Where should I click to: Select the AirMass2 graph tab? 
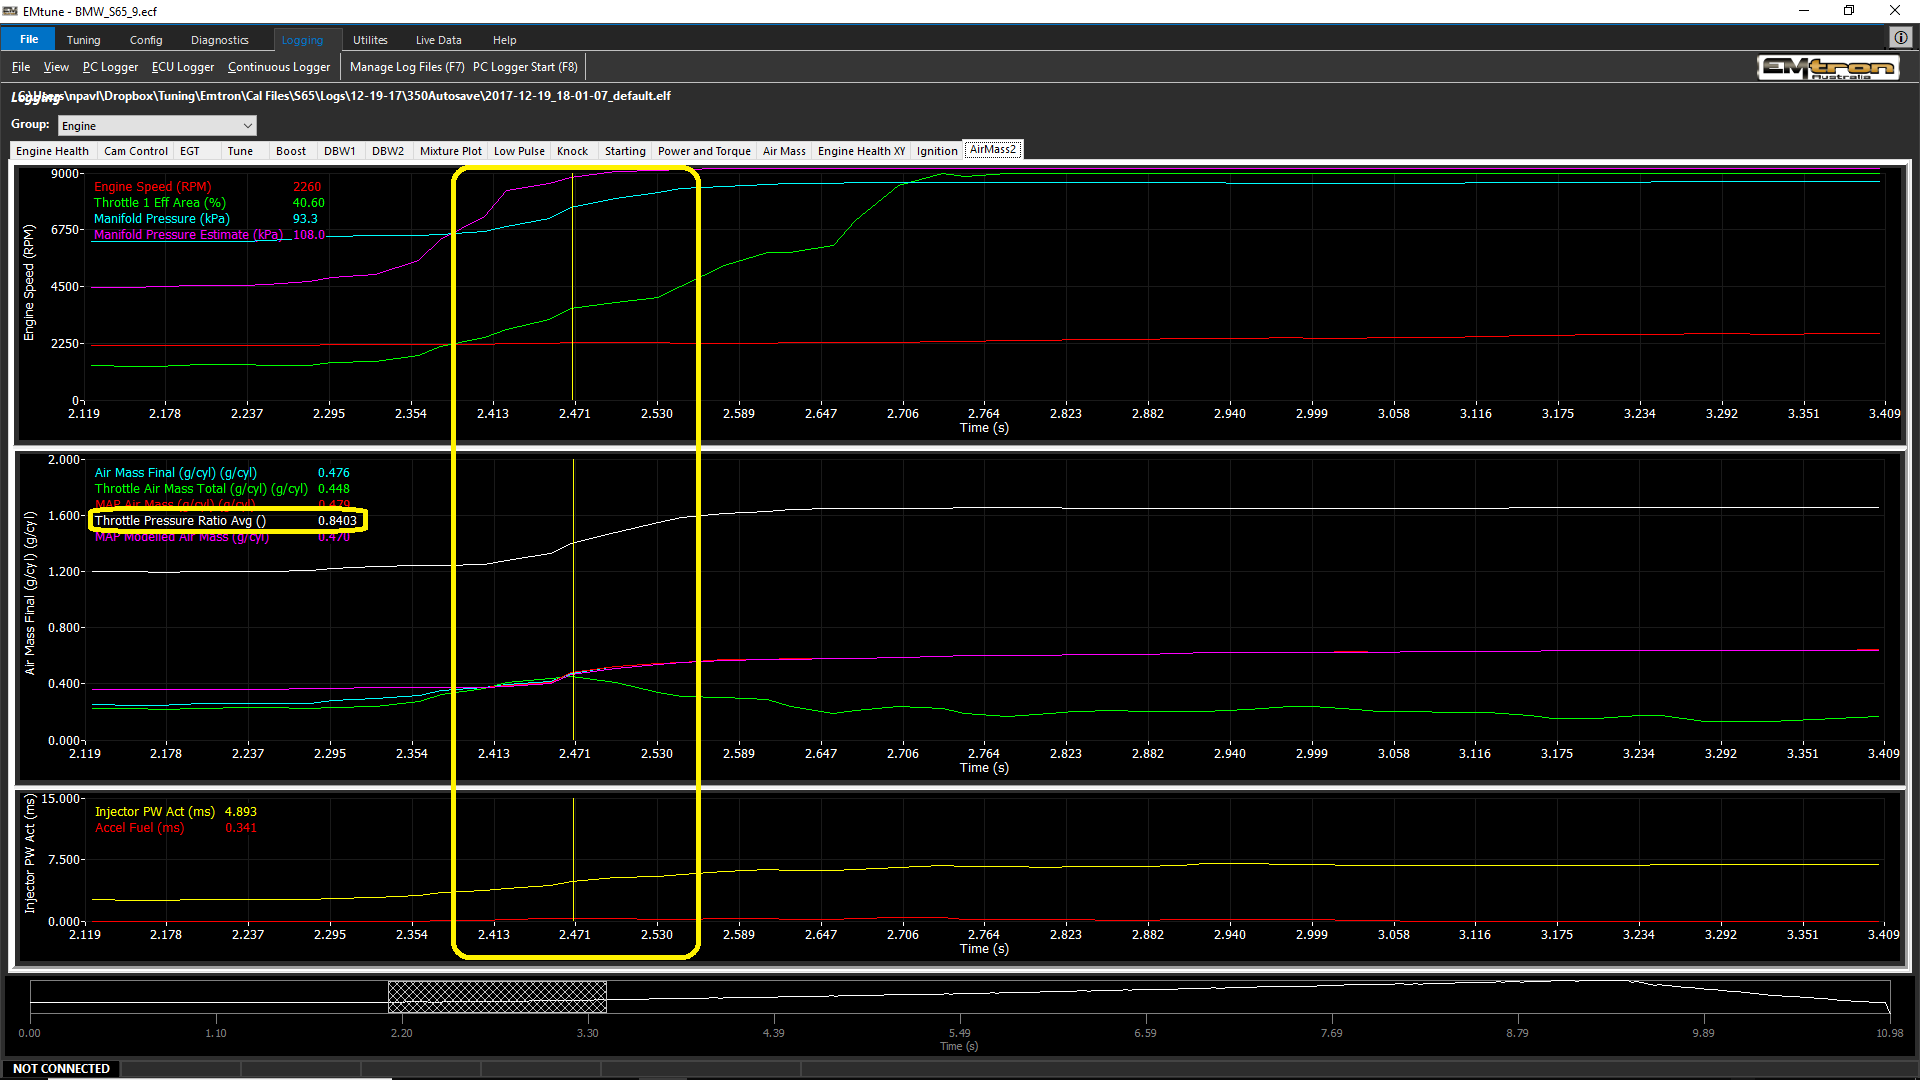point(993,150)
